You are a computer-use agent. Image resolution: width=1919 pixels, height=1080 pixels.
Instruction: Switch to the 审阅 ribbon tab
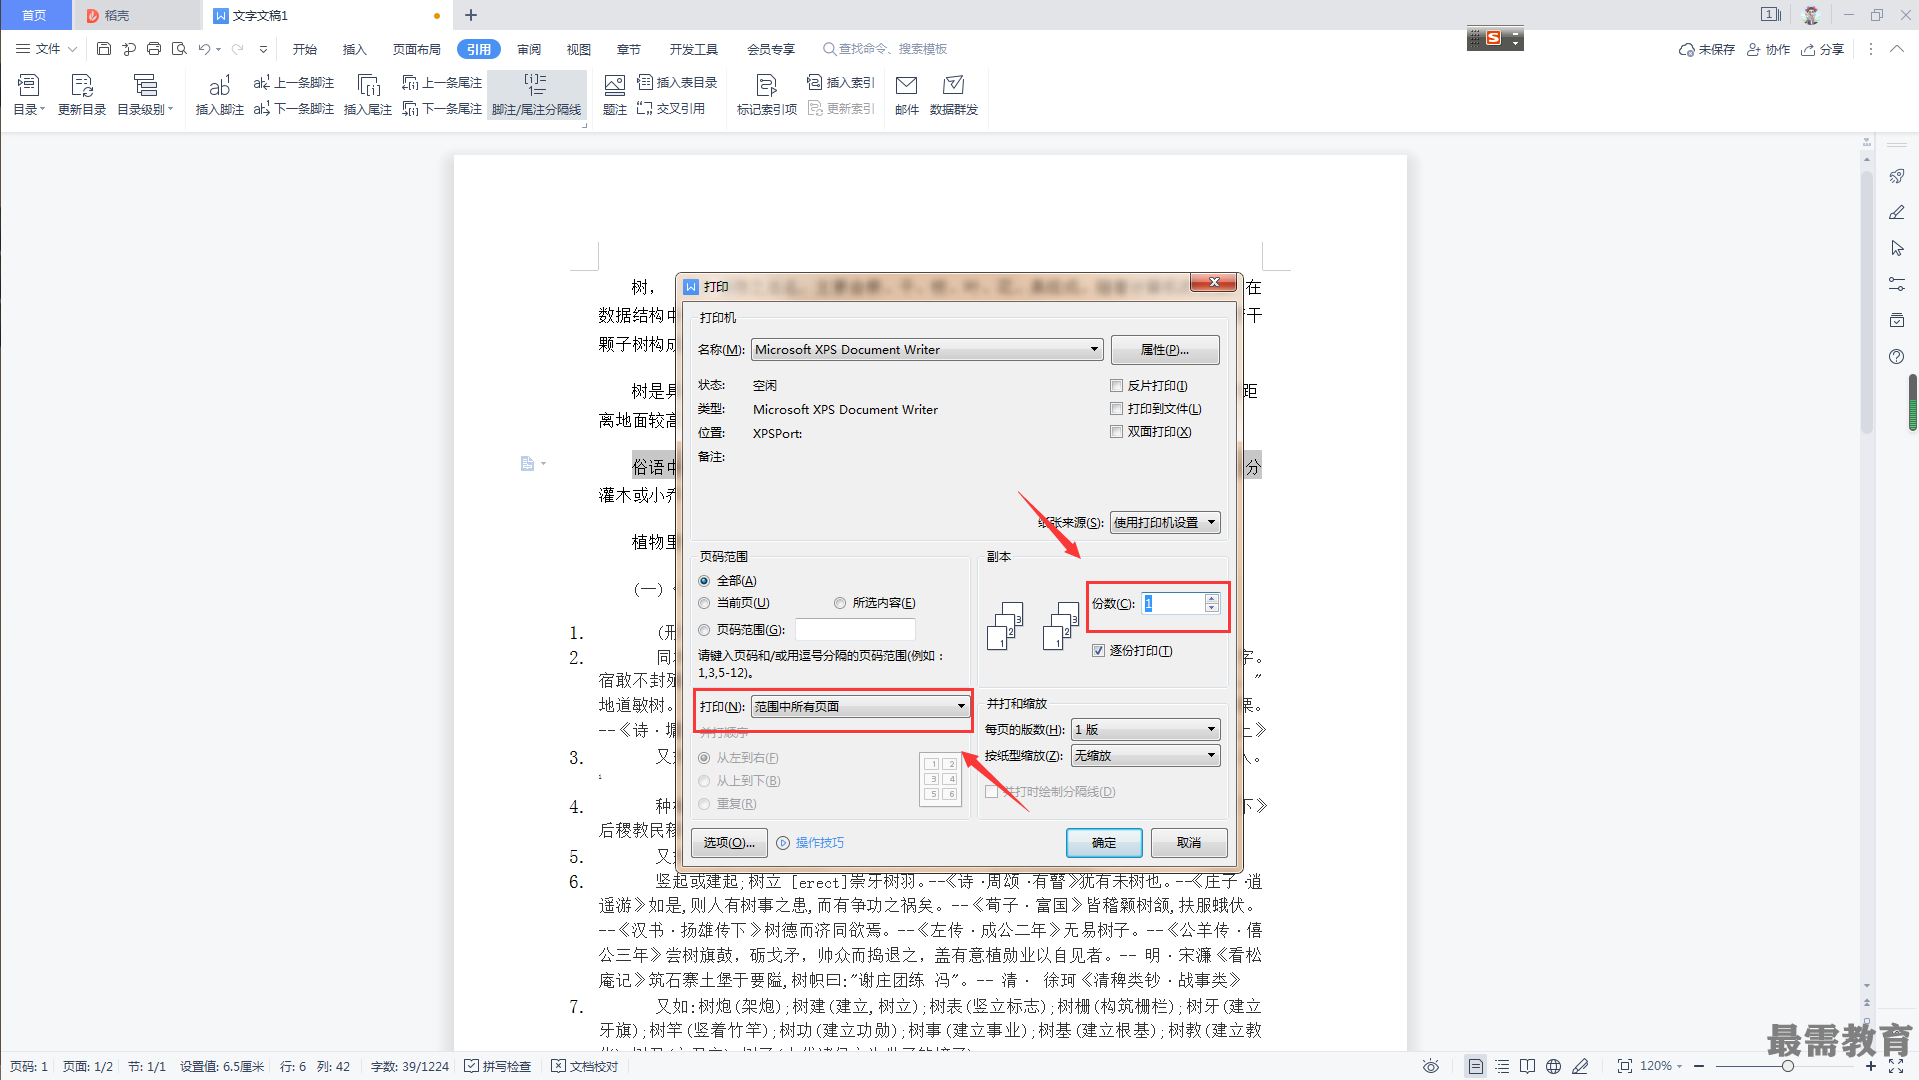click(529, 49)
